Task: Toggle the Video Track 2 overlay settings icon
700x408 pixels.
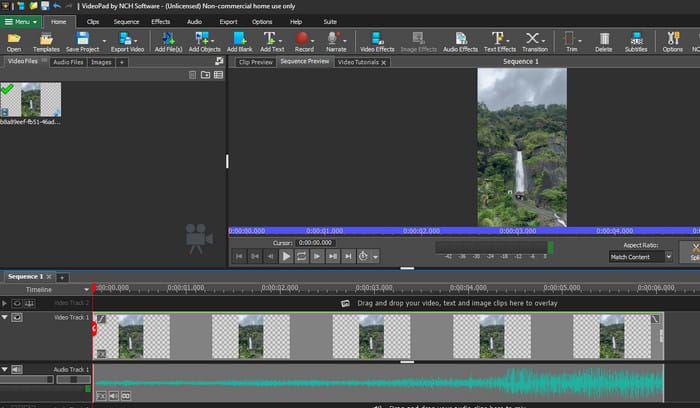Action: 29,304
